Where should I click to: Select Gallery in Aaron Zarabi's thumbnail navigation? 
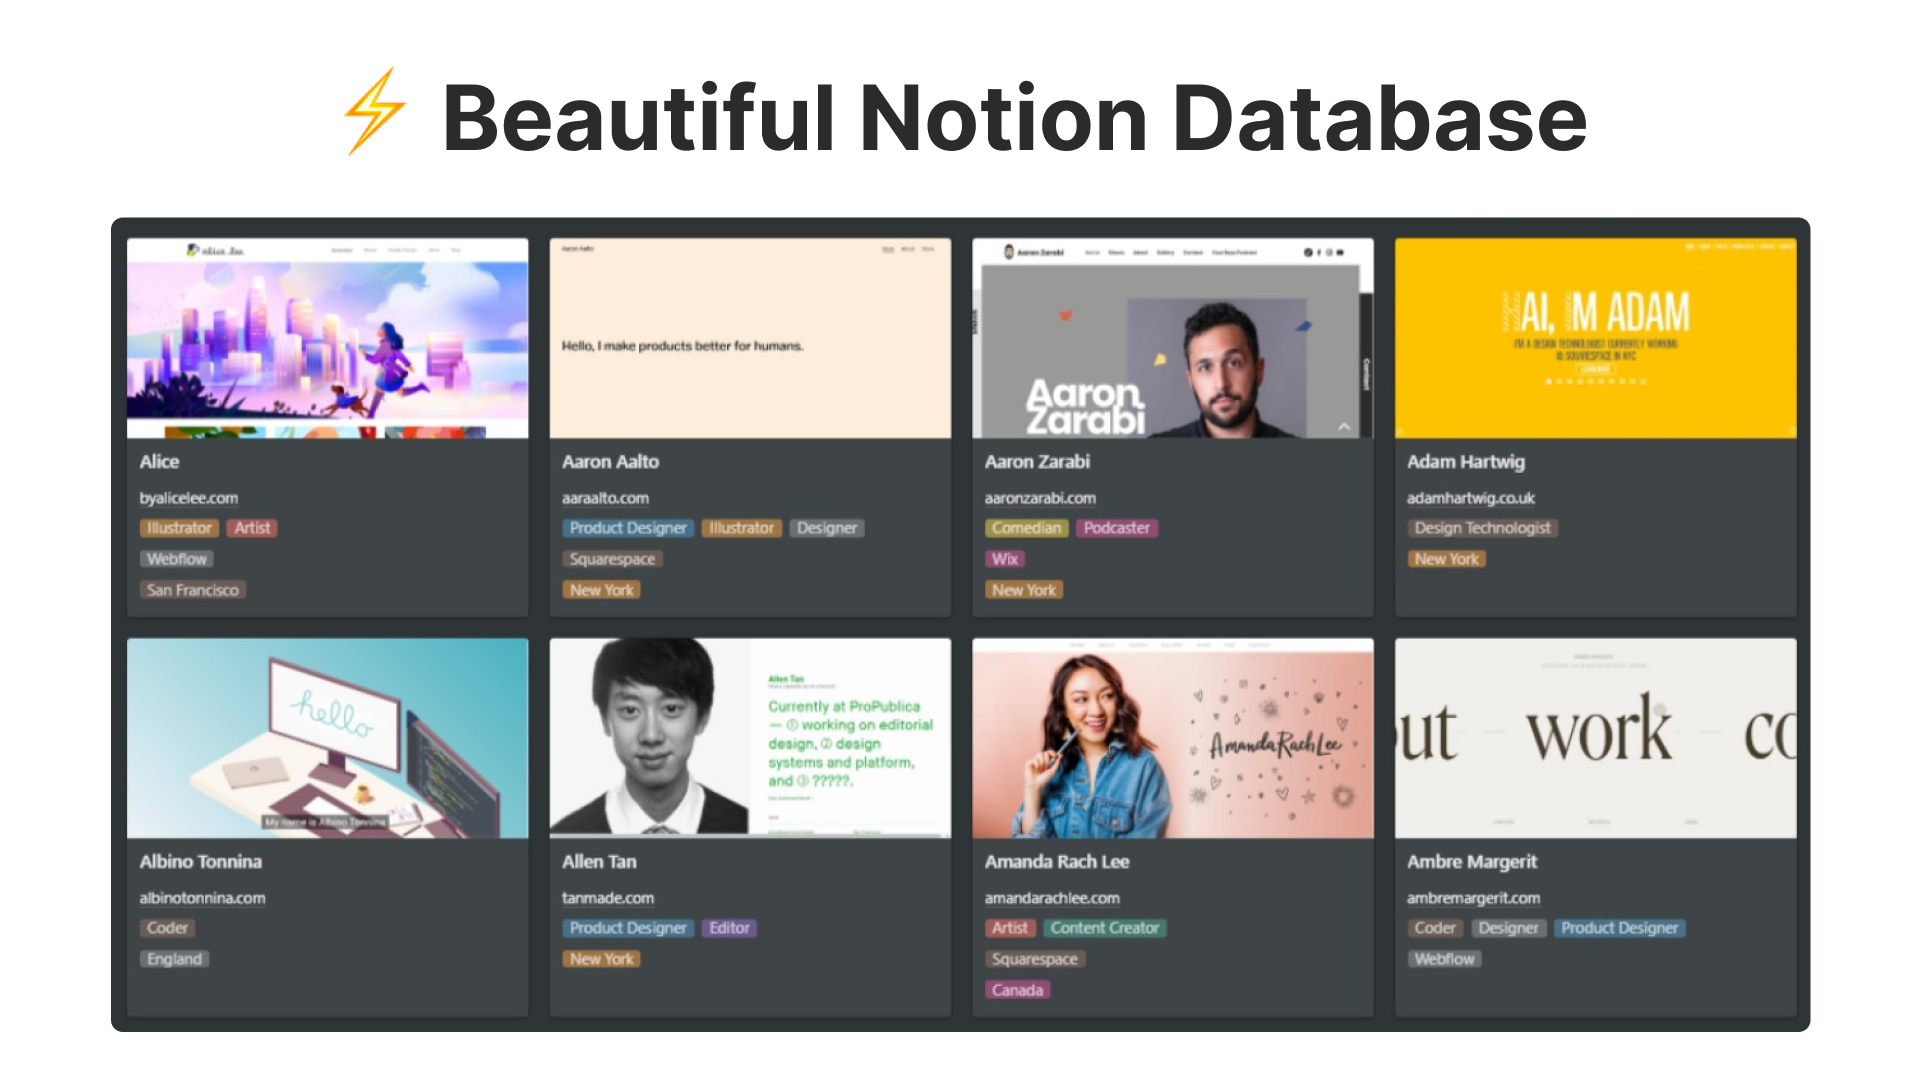pos(1166,253)
